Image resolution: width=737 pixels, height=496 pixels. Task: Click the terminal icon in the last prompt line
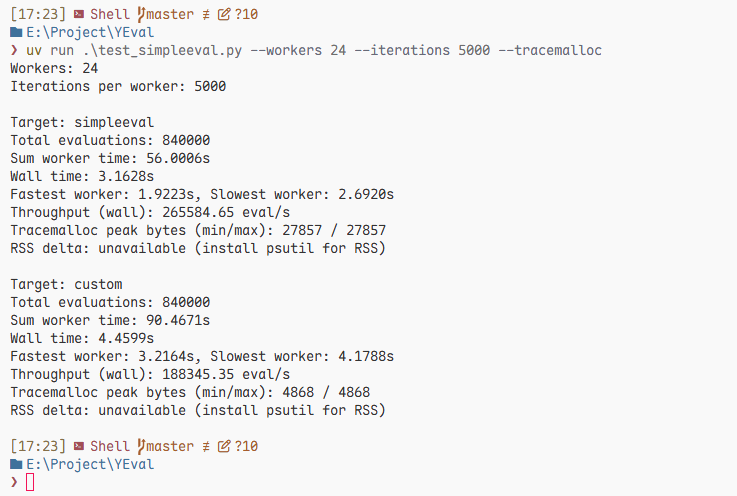(79, 446)
